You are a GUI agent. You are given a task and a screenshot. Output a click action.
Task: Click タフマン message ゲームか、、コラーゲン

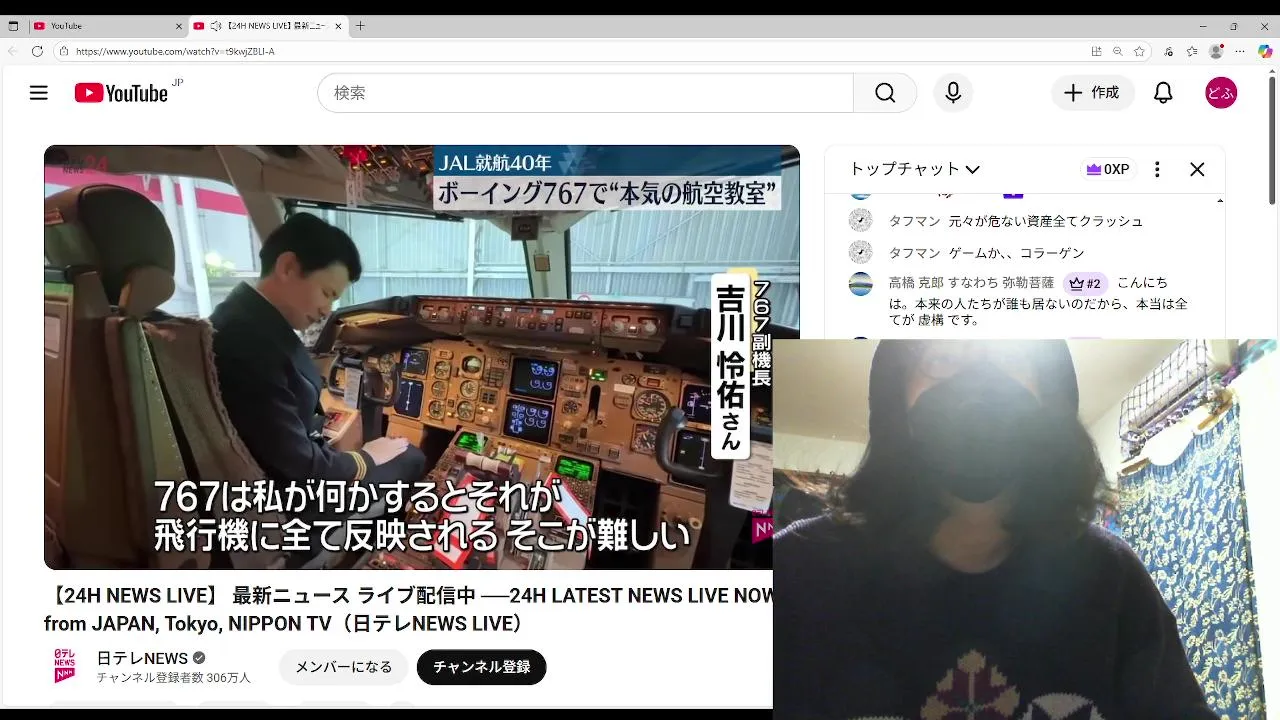1017,253
